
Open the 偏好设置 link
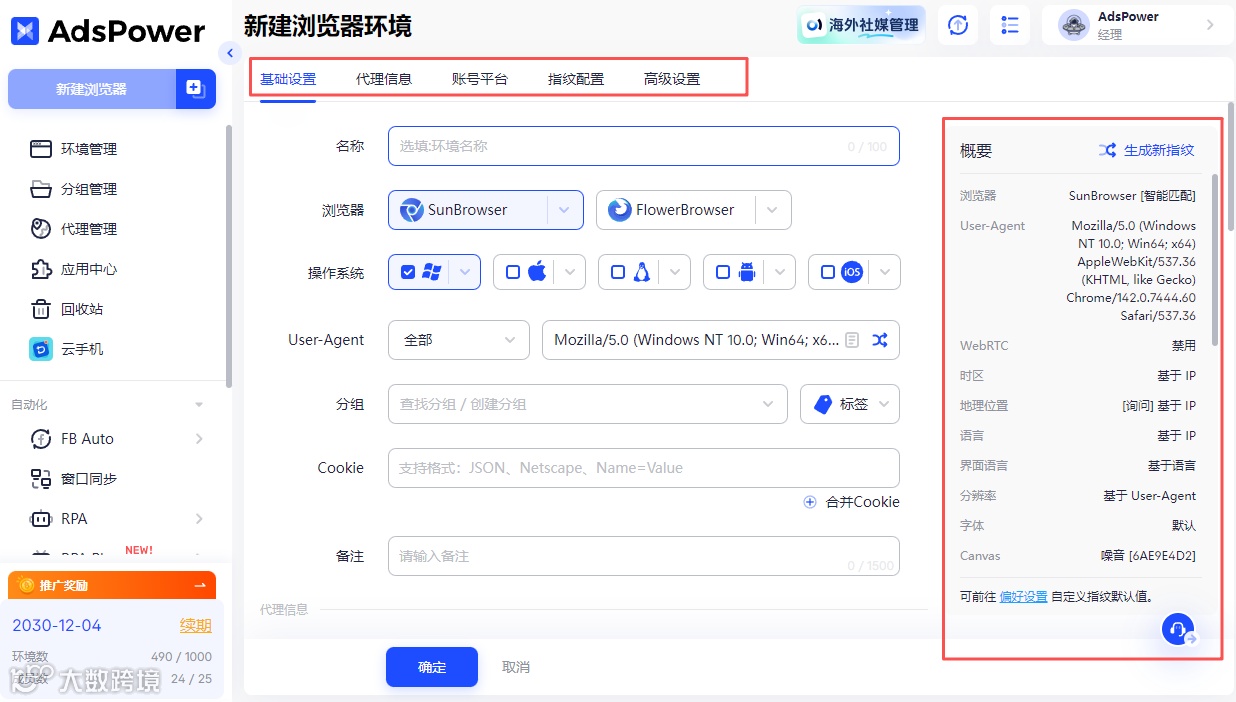coord(1024,596)
